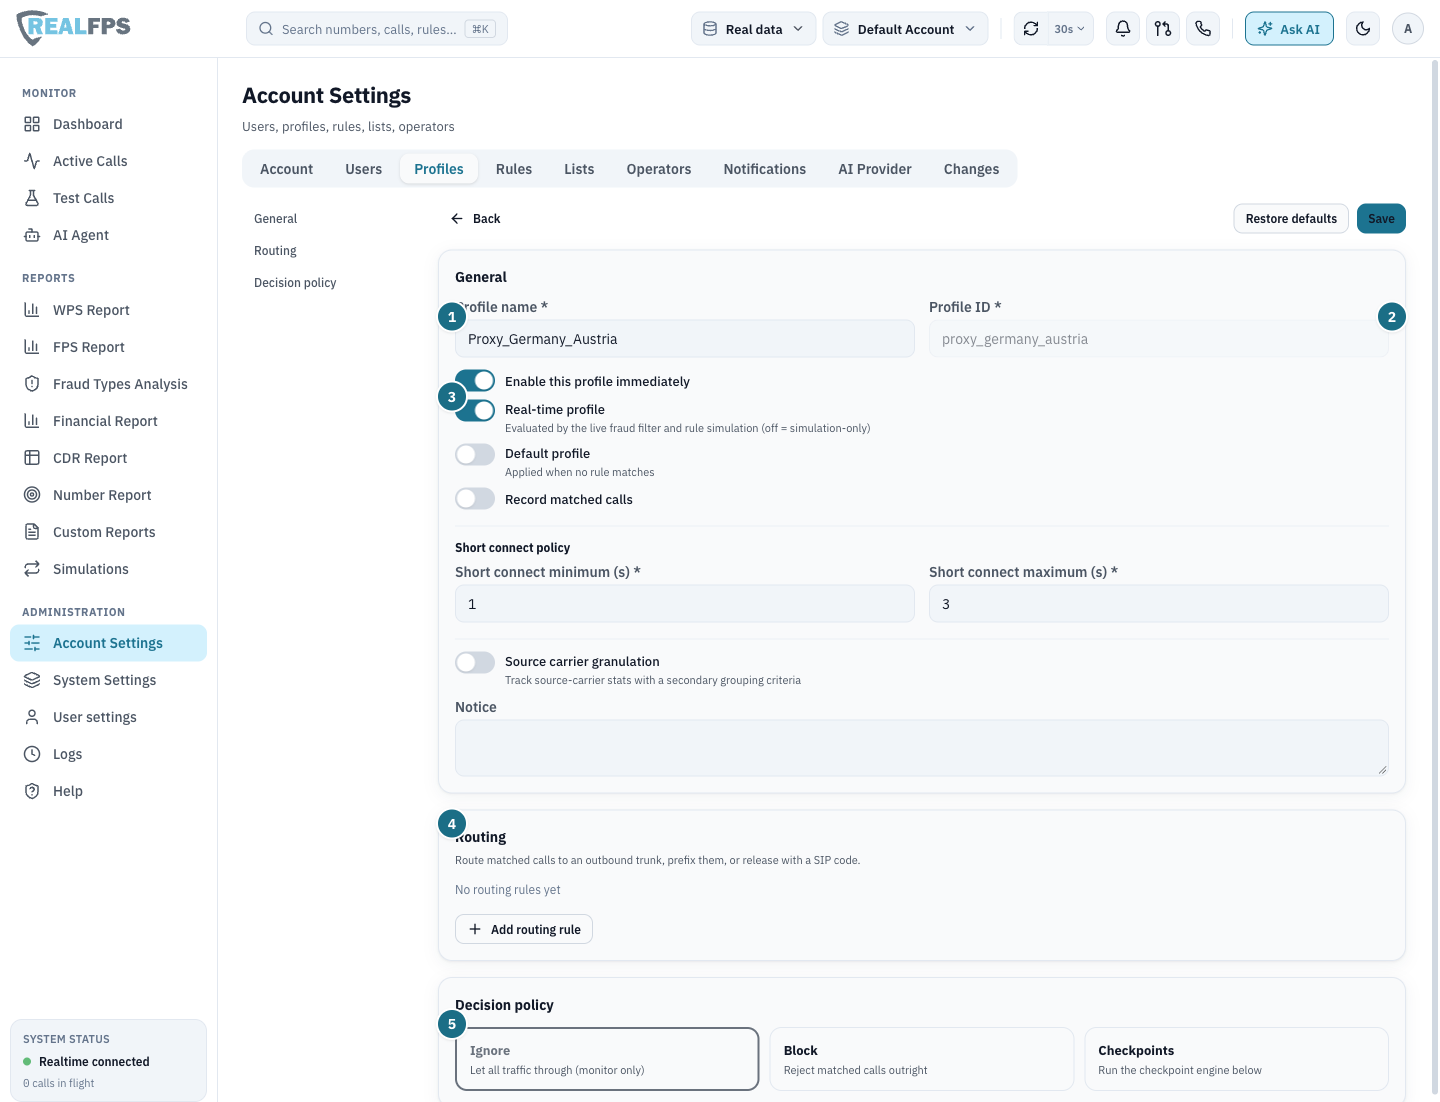
Task: Open Real data dropdown
Action: tap(754, 29)
